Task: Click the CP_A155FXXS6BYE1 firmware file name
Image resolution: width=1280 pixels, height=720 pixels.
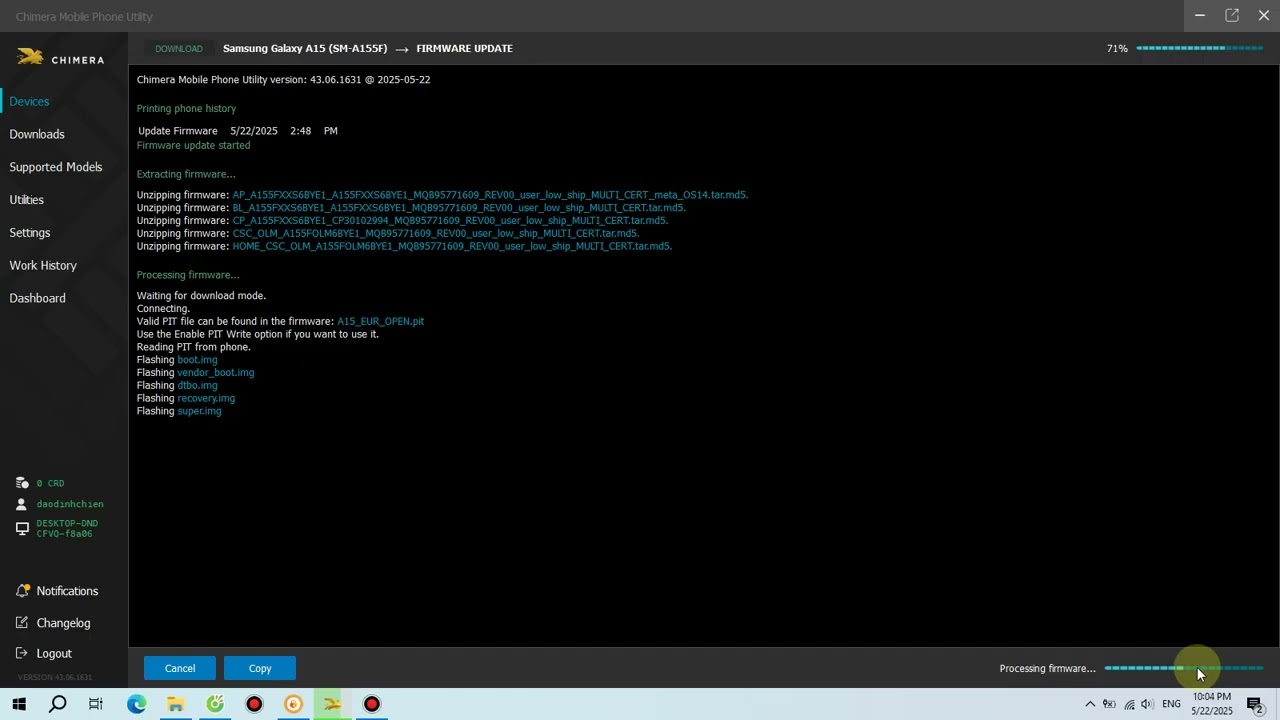Action: (x=450, y=220)
